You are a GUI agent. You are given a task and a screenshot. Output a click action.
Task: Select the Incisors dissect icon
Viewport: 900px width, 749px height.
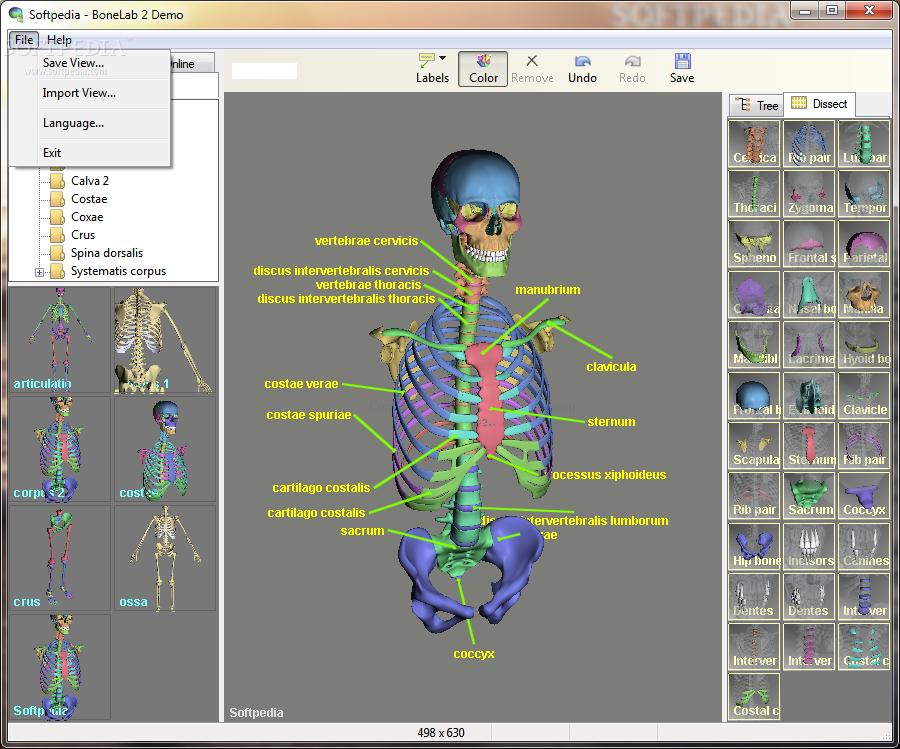click(x=809, y=546)
